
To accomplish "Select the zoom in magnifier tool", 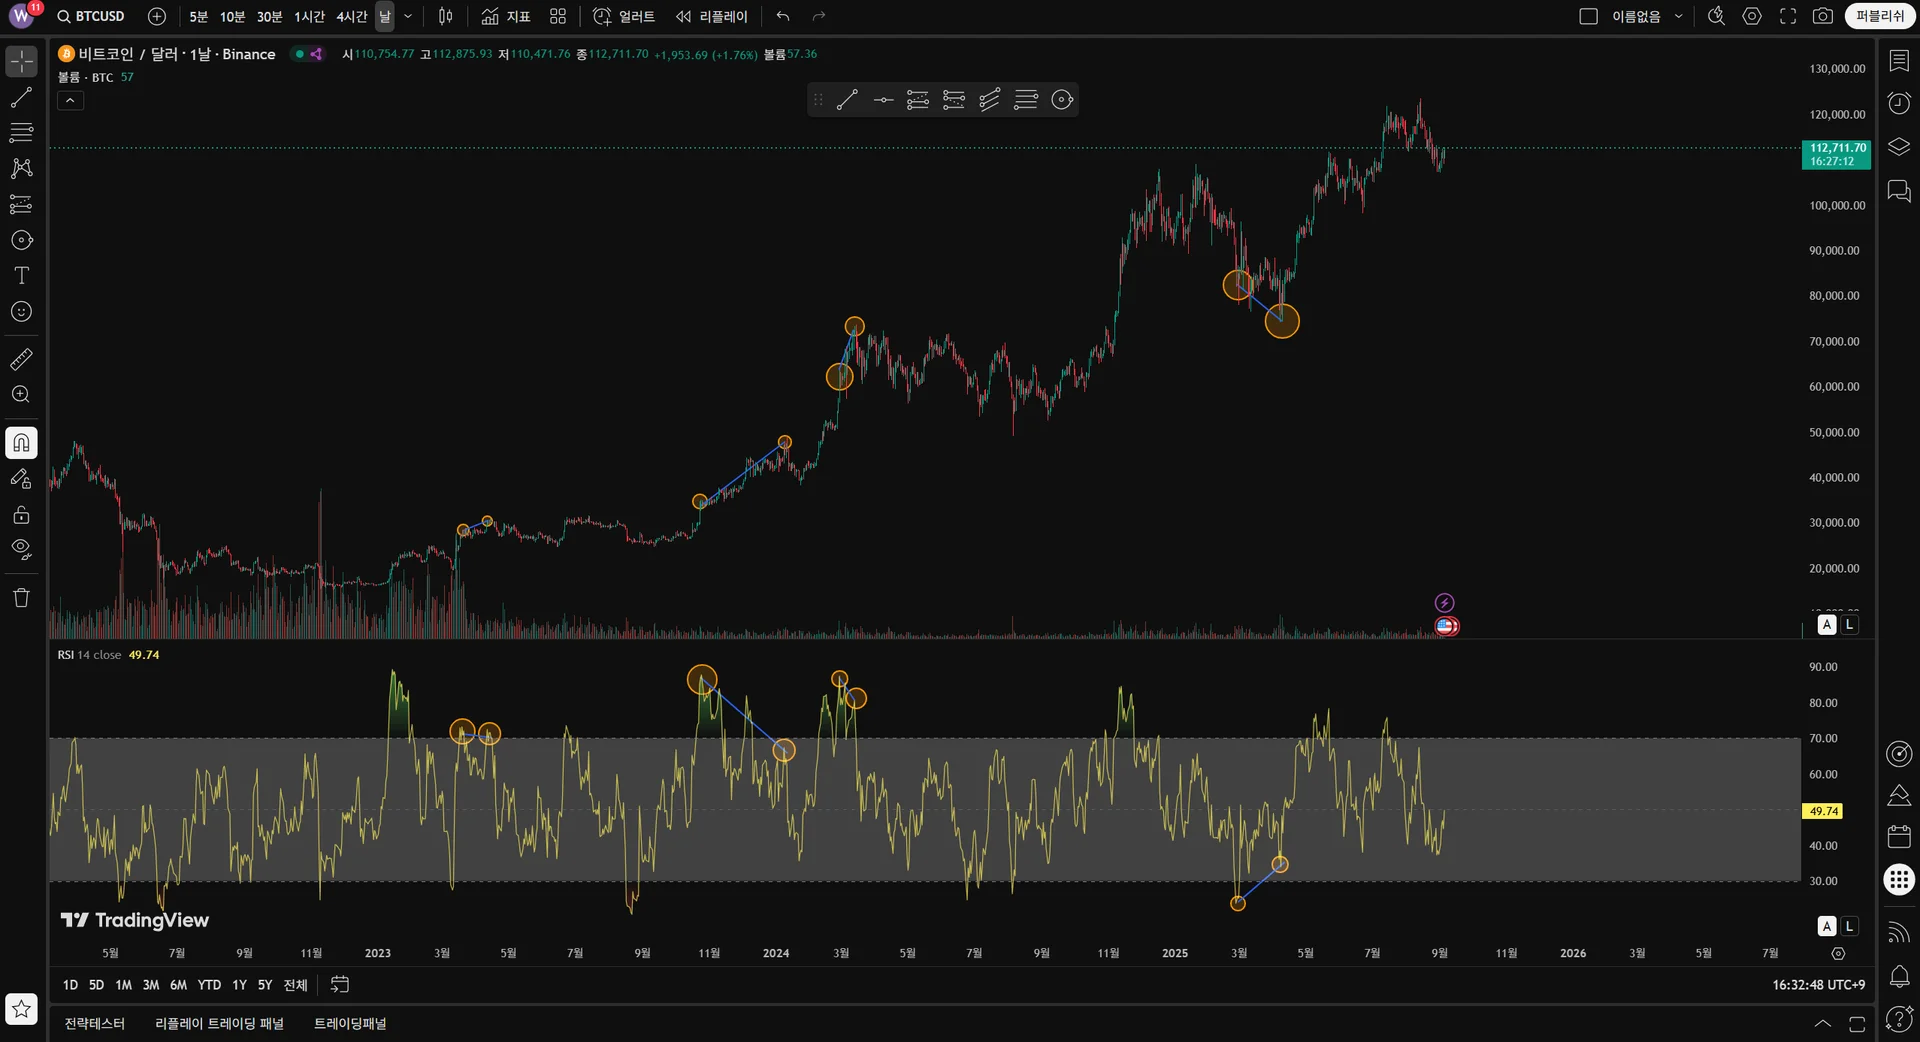I will (x=21, y=395).
